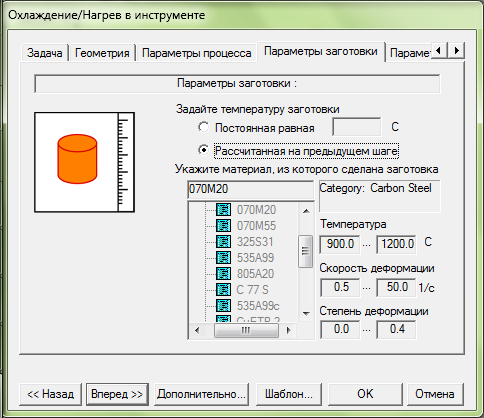
Task: Click the material icon beside 535A99c
Action: [x=223, y=306]
